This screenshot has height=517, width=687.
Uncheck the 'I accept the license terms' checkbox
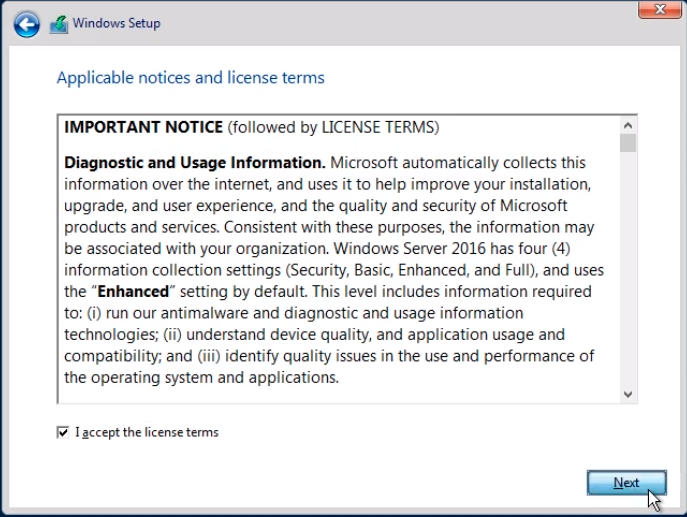[63, 432]
